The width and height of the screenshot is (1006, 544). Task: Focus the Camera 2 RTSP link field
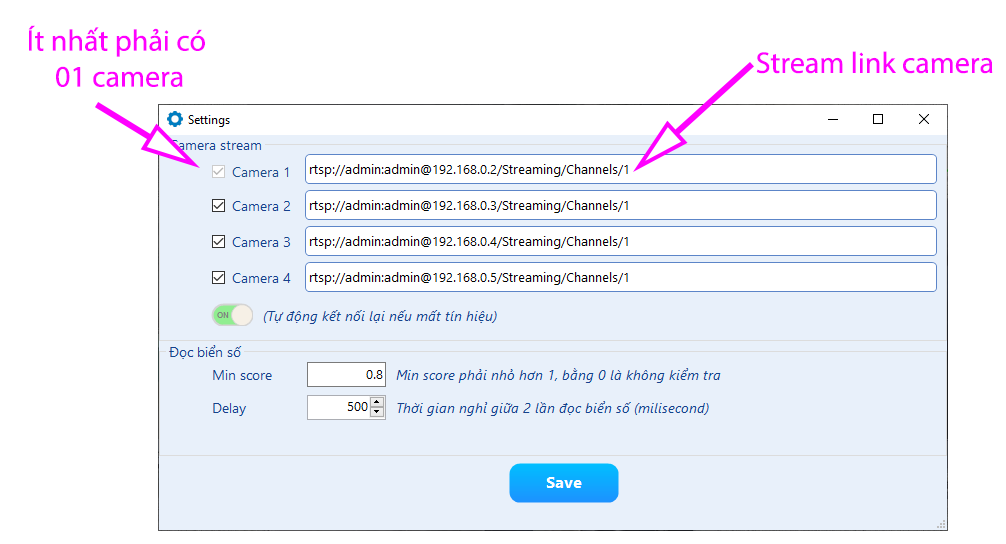coord(620,205)
